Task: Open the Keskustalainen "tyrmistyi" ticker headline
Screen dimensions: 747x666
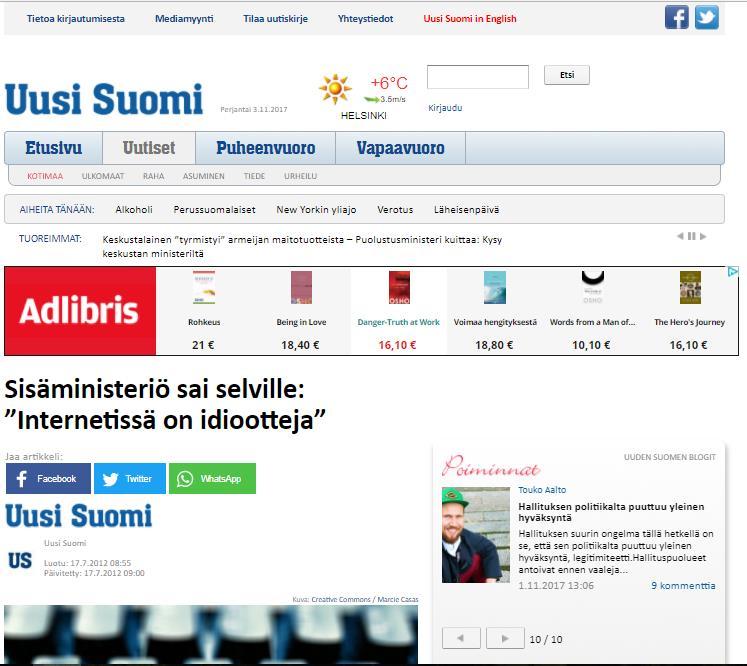Action: (x=302, y=246)
